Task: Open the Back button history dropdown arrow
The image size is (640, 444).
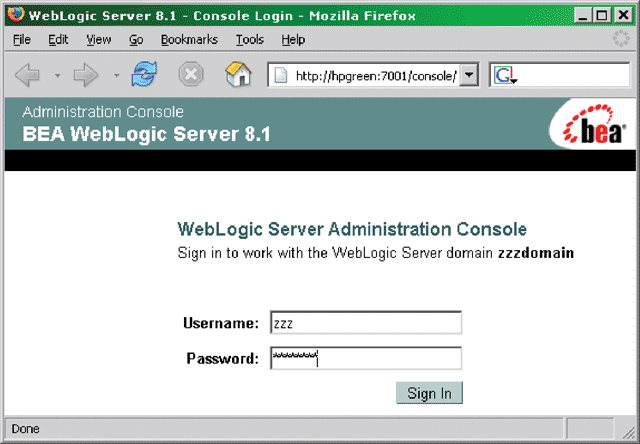Action: [57, 76]
